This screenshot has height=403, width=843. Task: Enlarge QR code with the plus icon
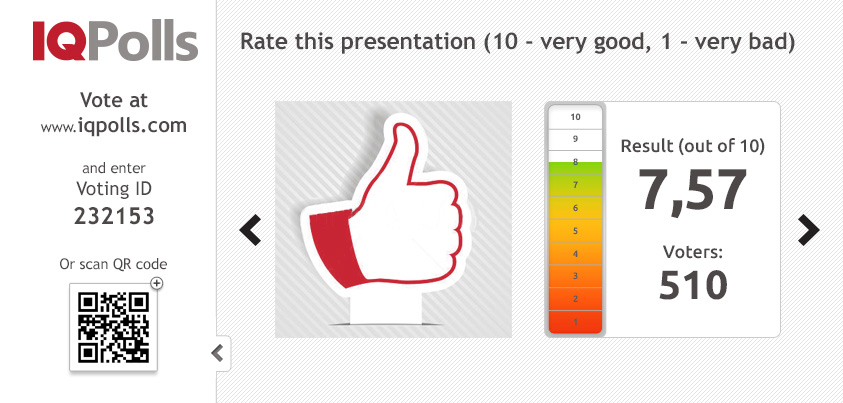(156, 283)
